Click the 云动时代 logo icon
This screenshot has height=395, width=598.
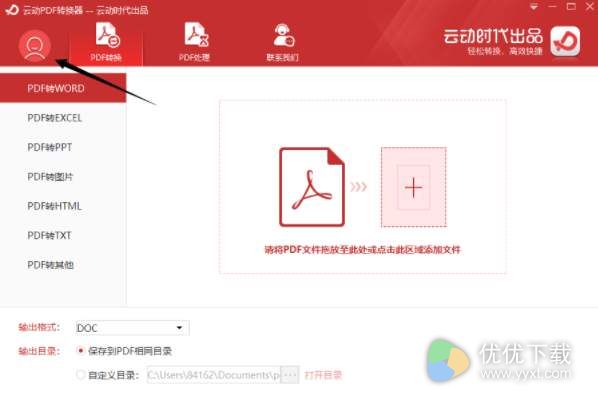565,41
